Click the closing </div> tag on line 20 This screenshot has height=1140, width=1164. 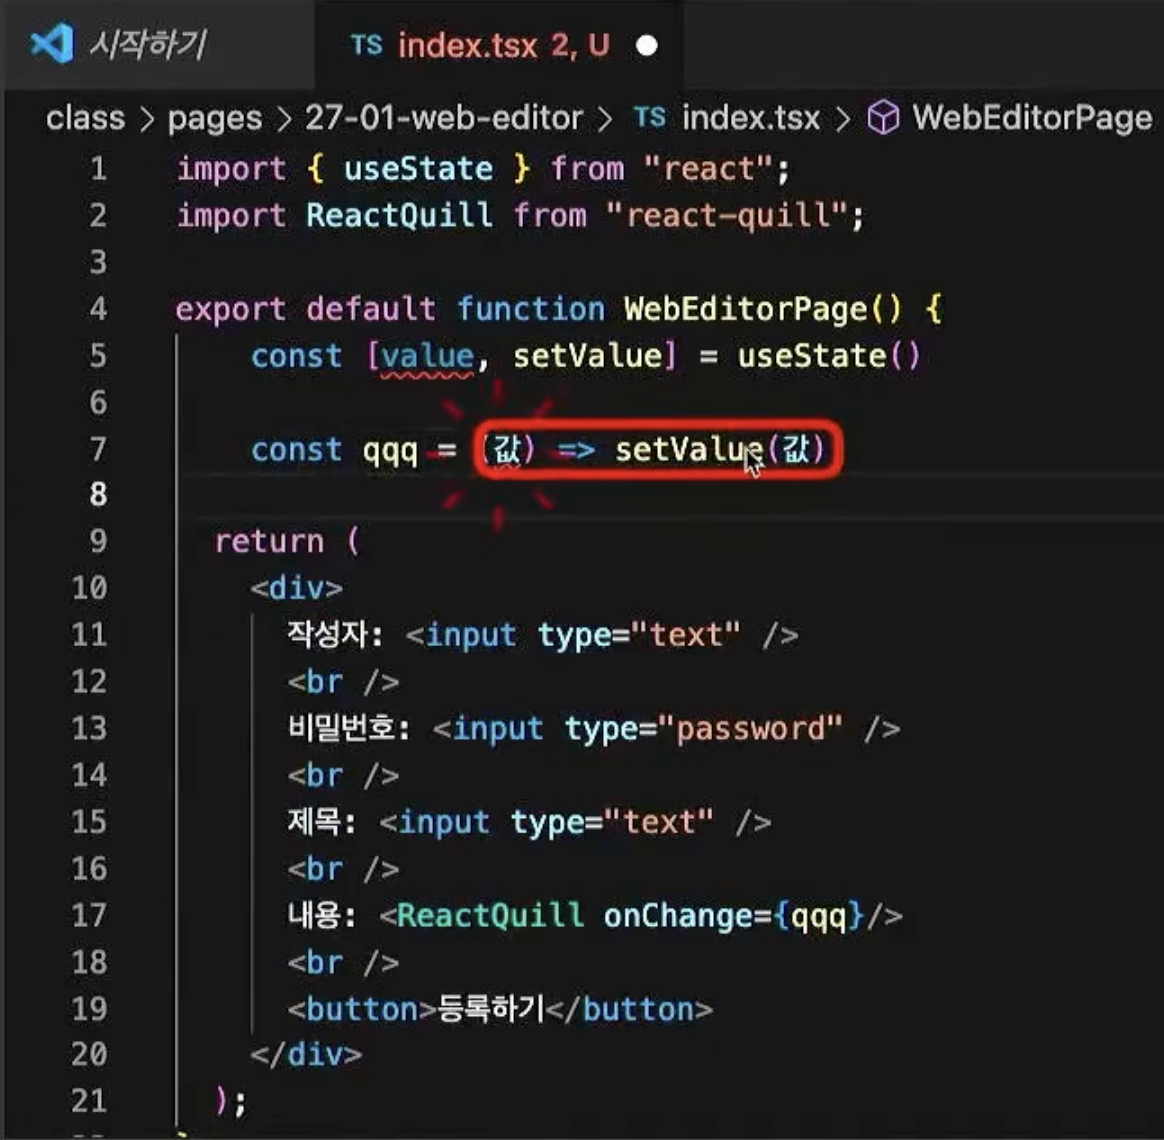[307, 1055]
